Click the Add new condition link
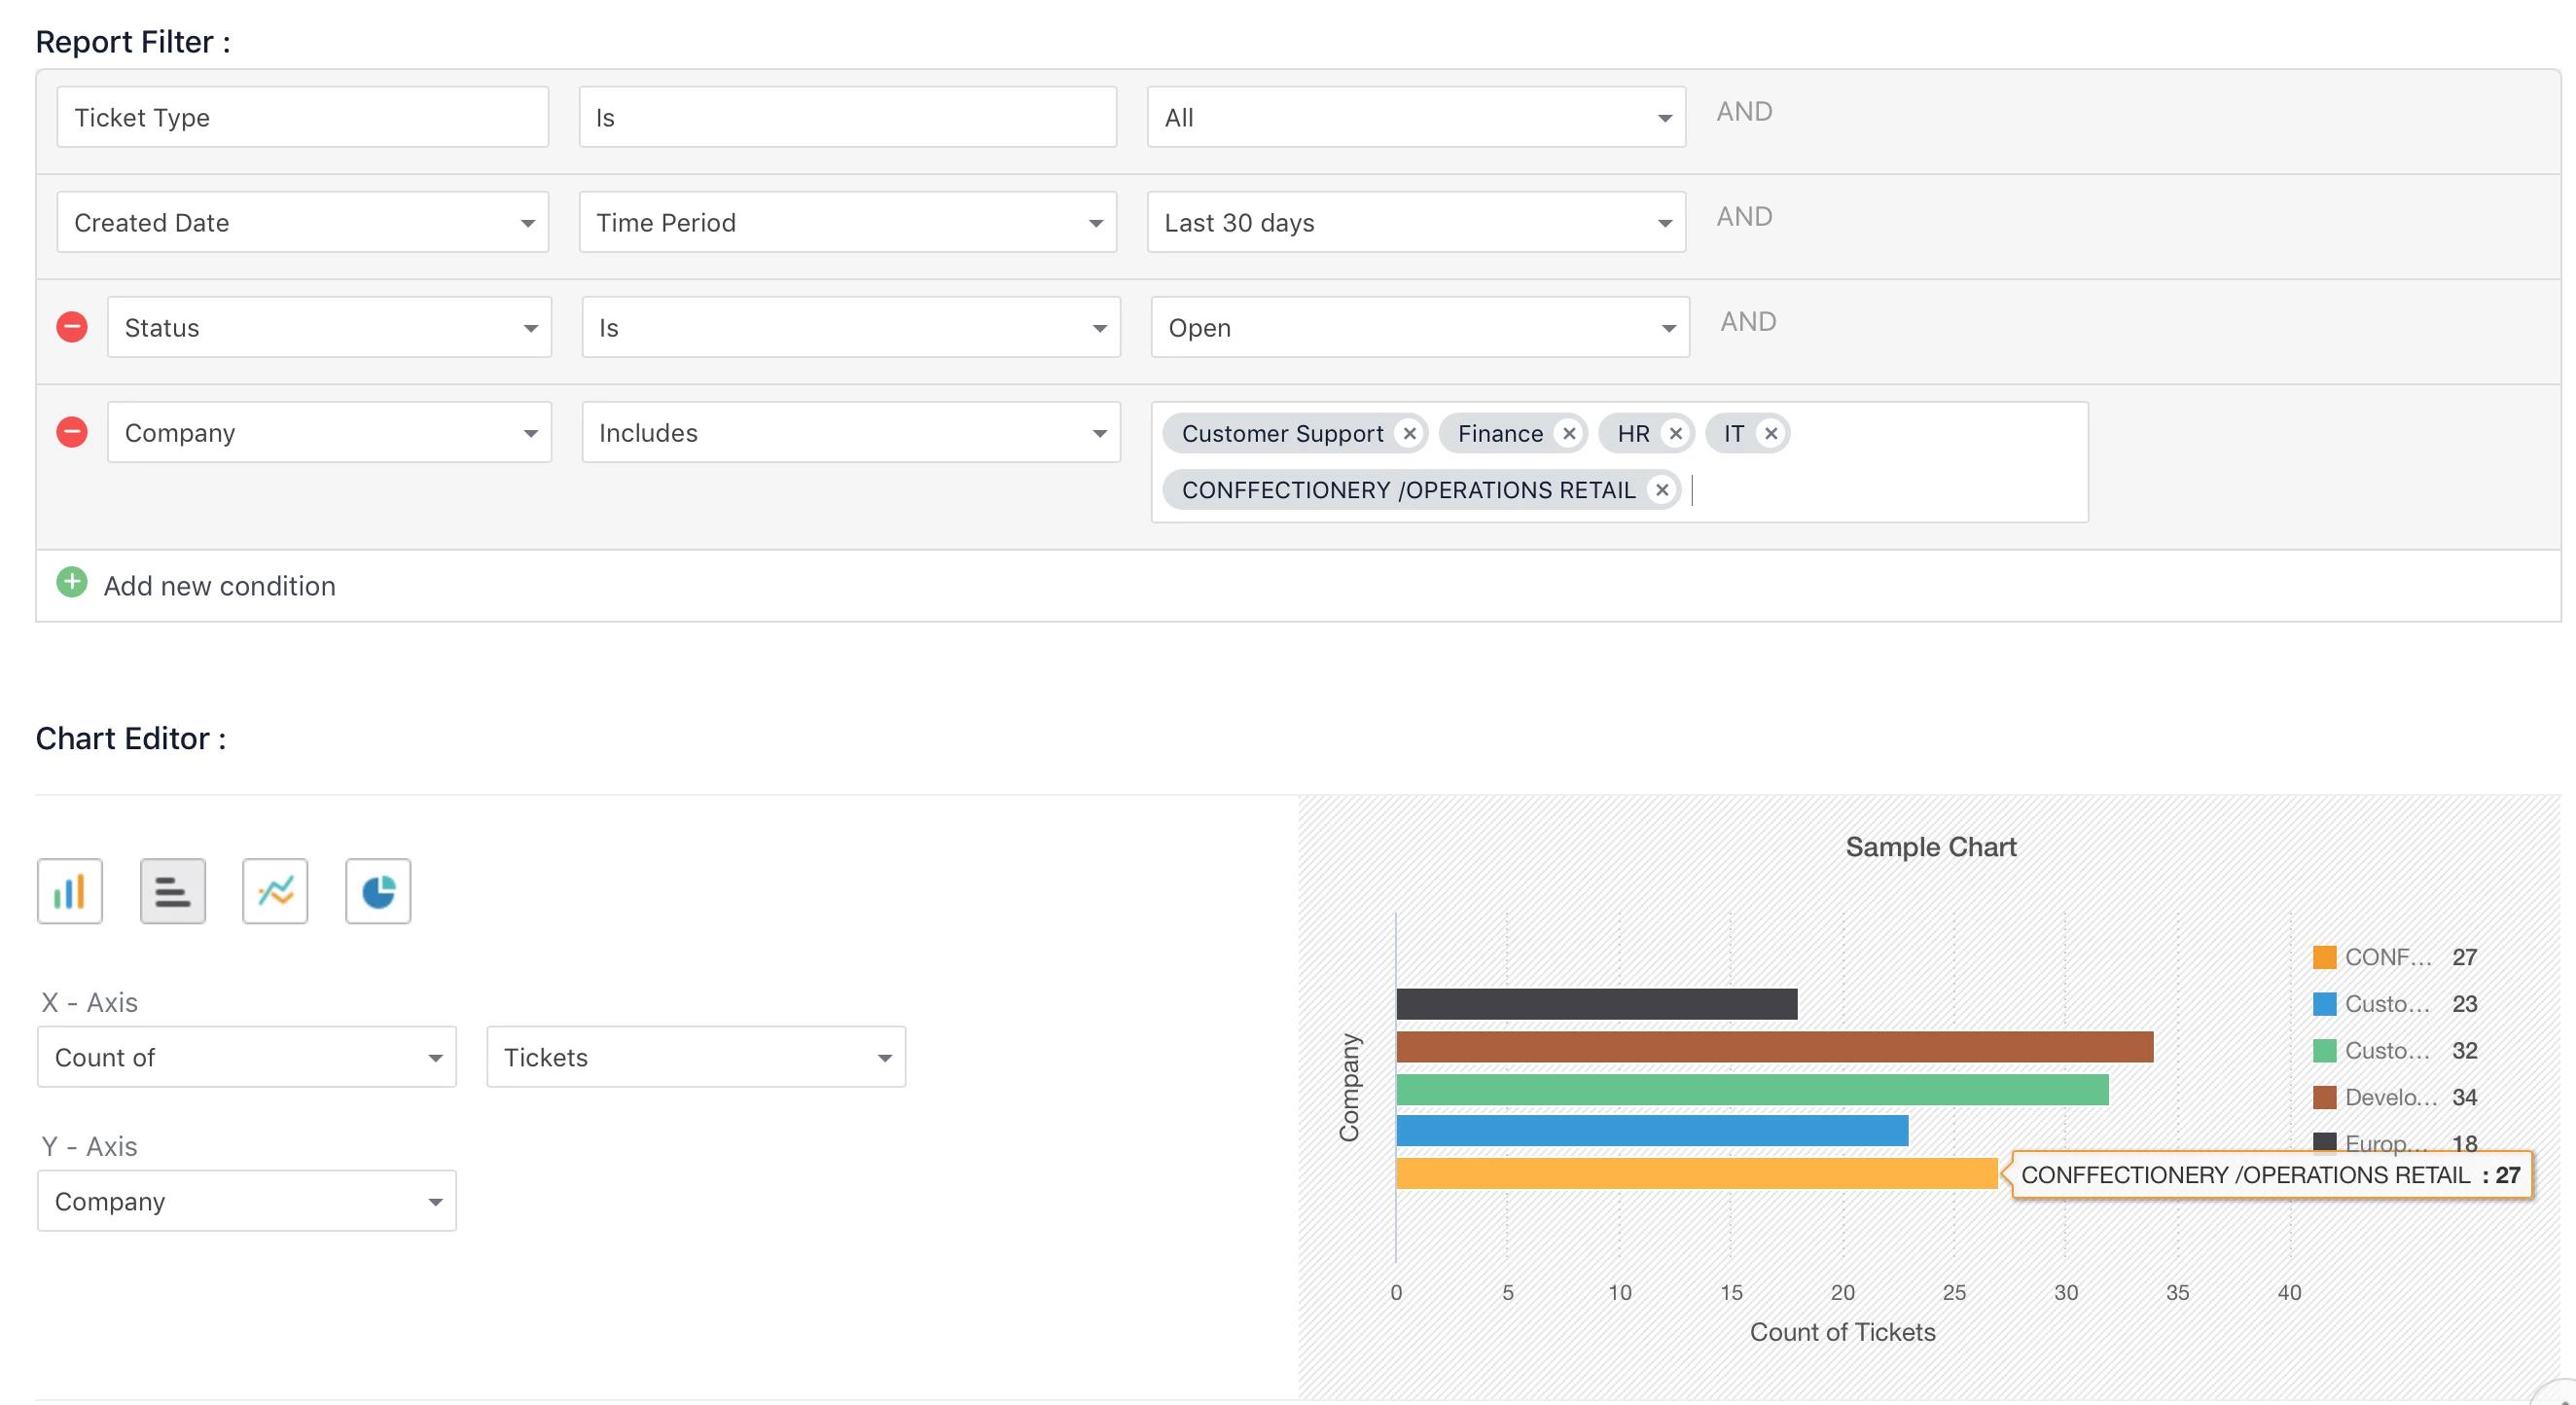2576x1405 pixels. point(220,586)
